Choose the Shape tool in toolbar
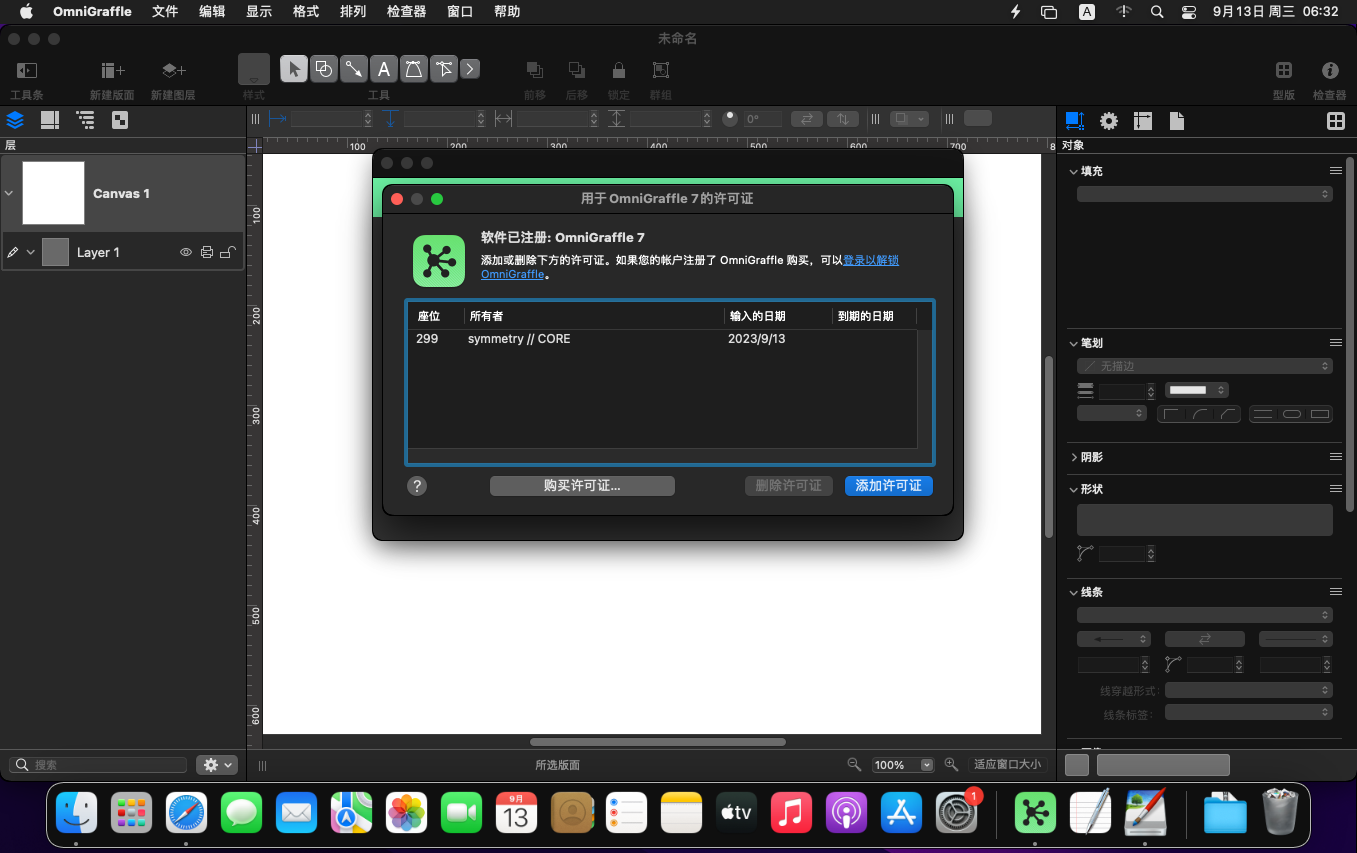The height and width of the screenshot is (853, 1357). pyautogui.click(x=323, y=69)
